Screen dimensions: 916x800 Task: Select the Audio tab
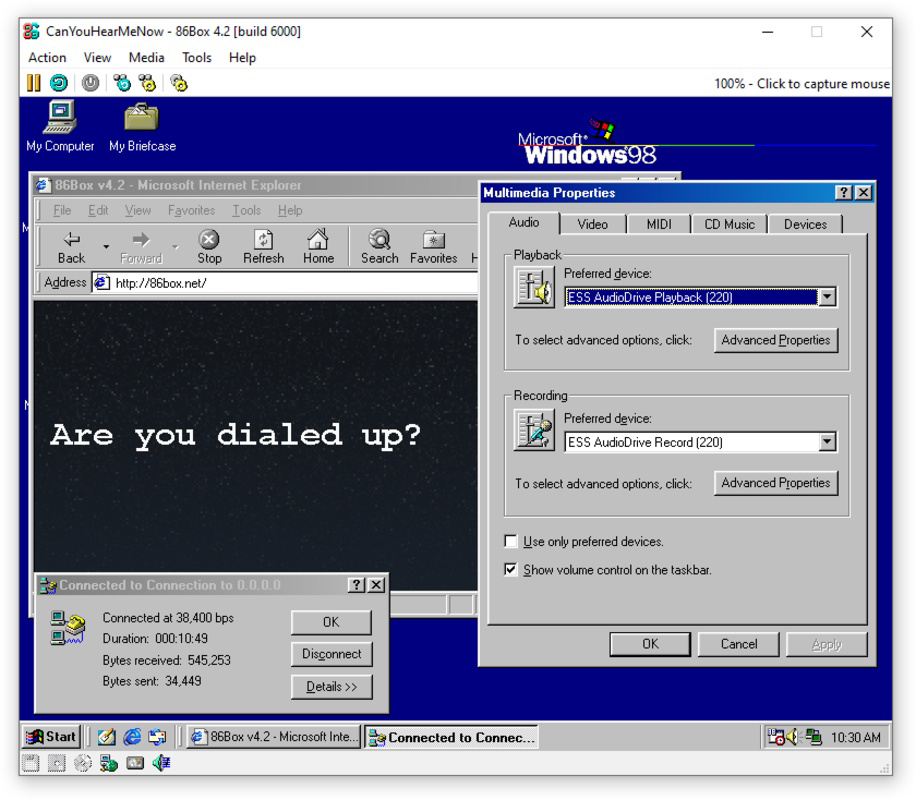coord(524,223)
